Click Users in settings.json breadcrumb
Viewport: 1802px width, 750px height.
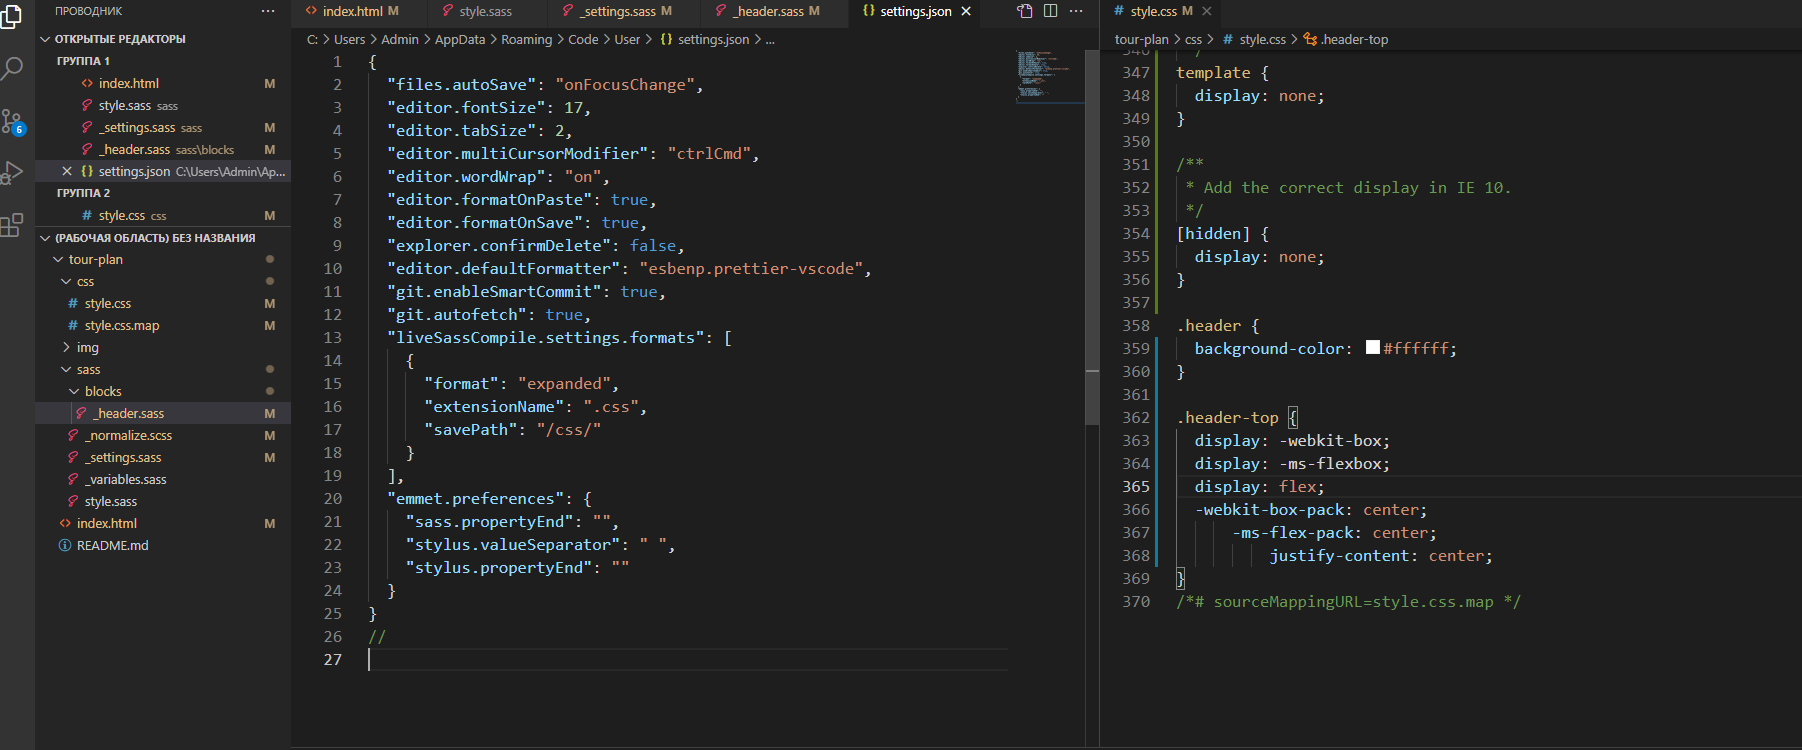(x=349, y=39)
